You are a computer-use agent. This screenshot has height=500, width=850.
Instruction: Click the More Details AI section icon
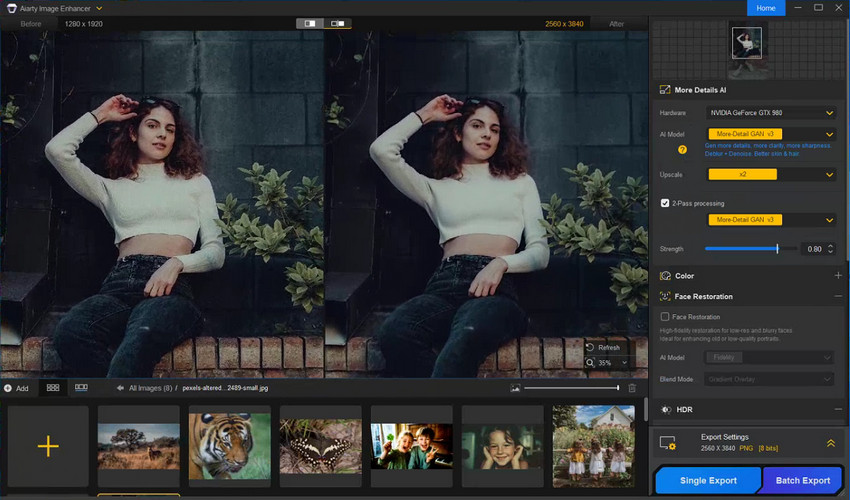tap(665, 90)
